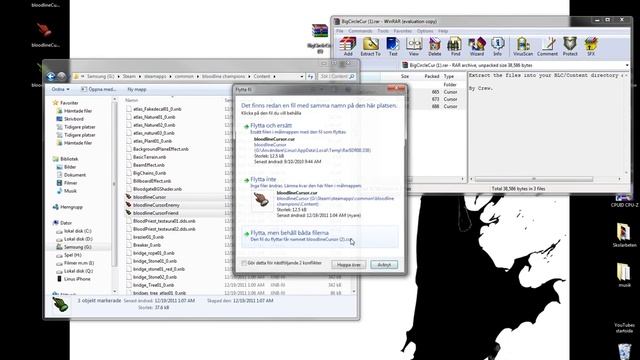640x360 pixels.
Task: Open the Recycle Bin desktop icon
Action: coord(624,352)
